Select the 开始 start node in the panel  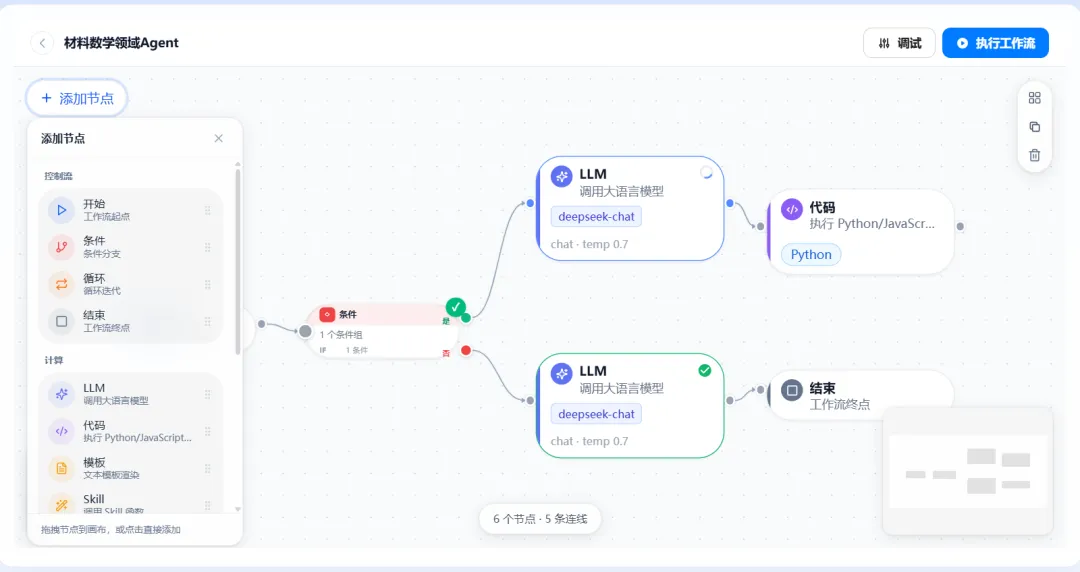pos(131,210)
